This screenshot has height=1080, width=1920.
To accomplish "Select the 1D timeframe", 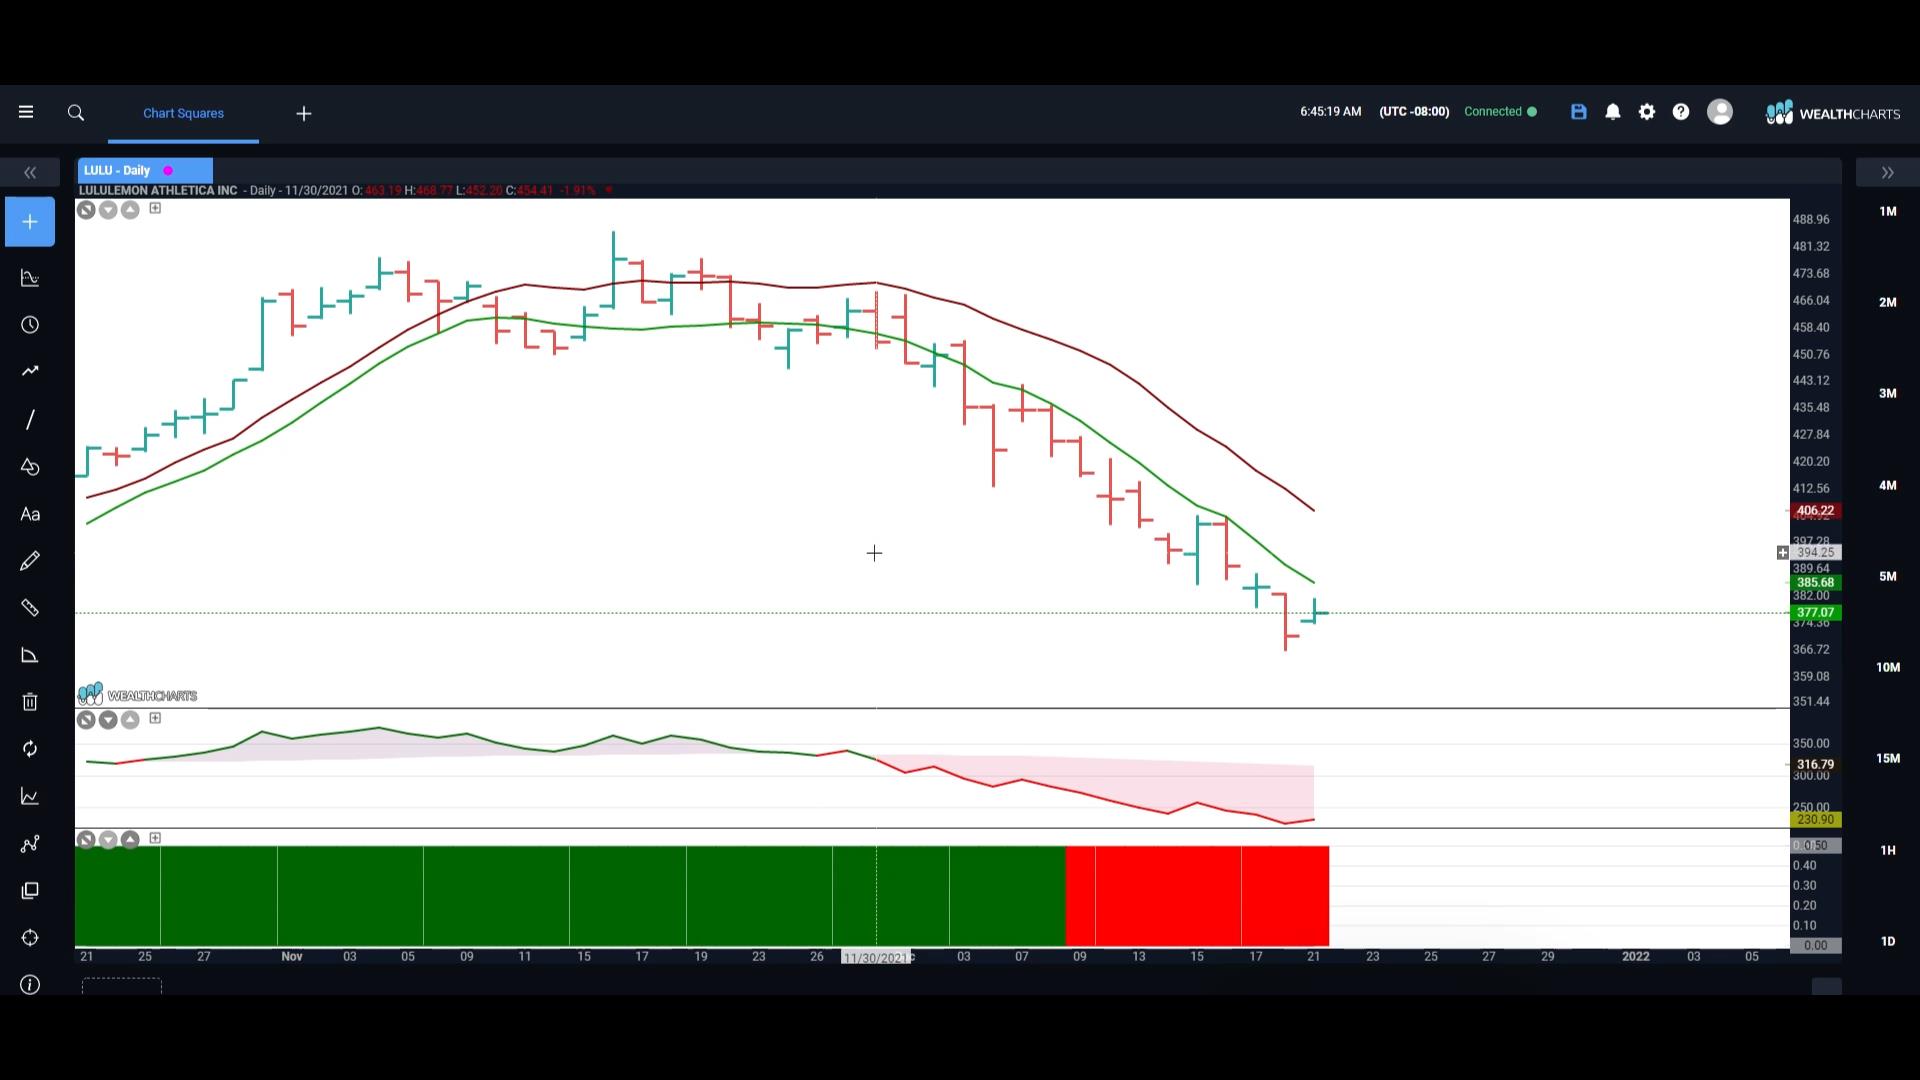I will coord(1887,941).
